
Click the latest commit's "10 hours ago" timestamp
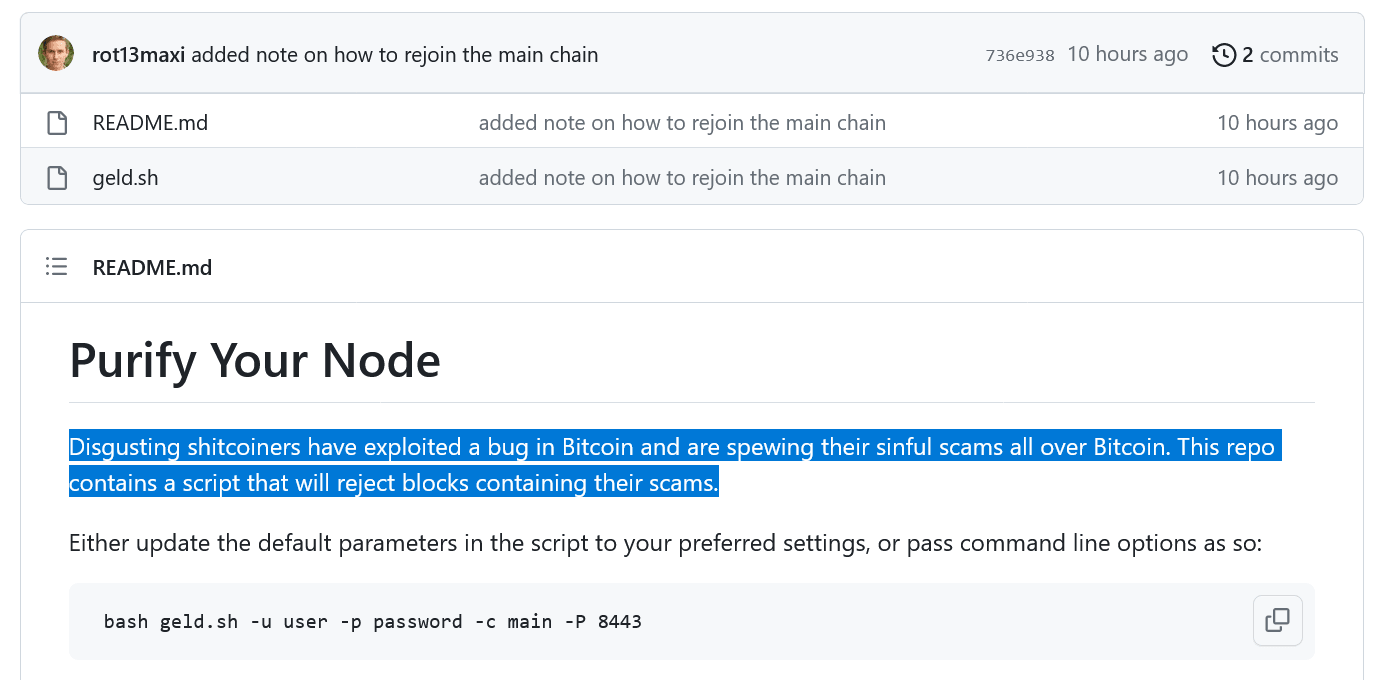[1127, 55]
